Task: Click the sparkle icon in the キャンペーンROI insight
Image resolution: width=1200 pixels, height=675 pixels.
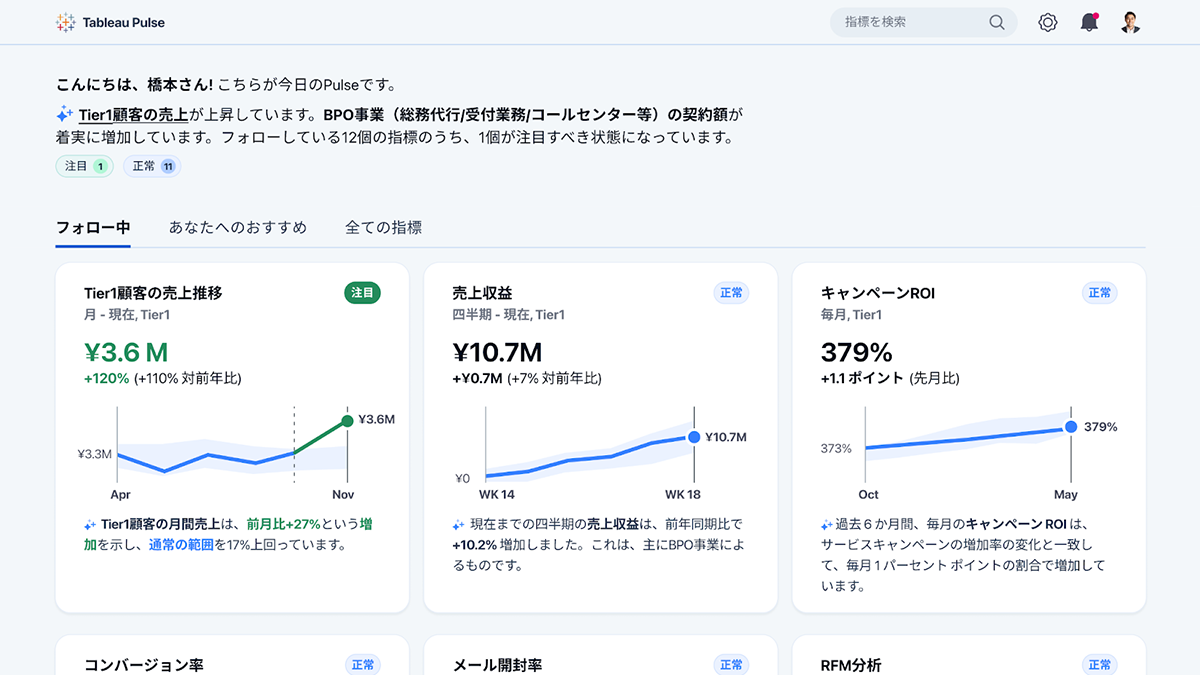Action: click(x=826, y=525)
